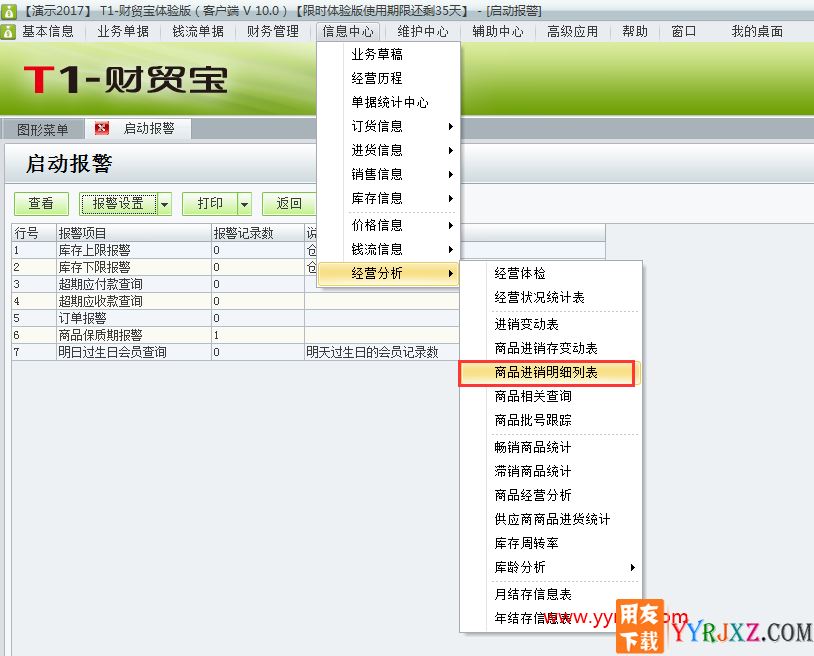The height and width of the screenshot is (656, 814).
Task: Click the 报警记录数 column header
Action: click(258, 233)
